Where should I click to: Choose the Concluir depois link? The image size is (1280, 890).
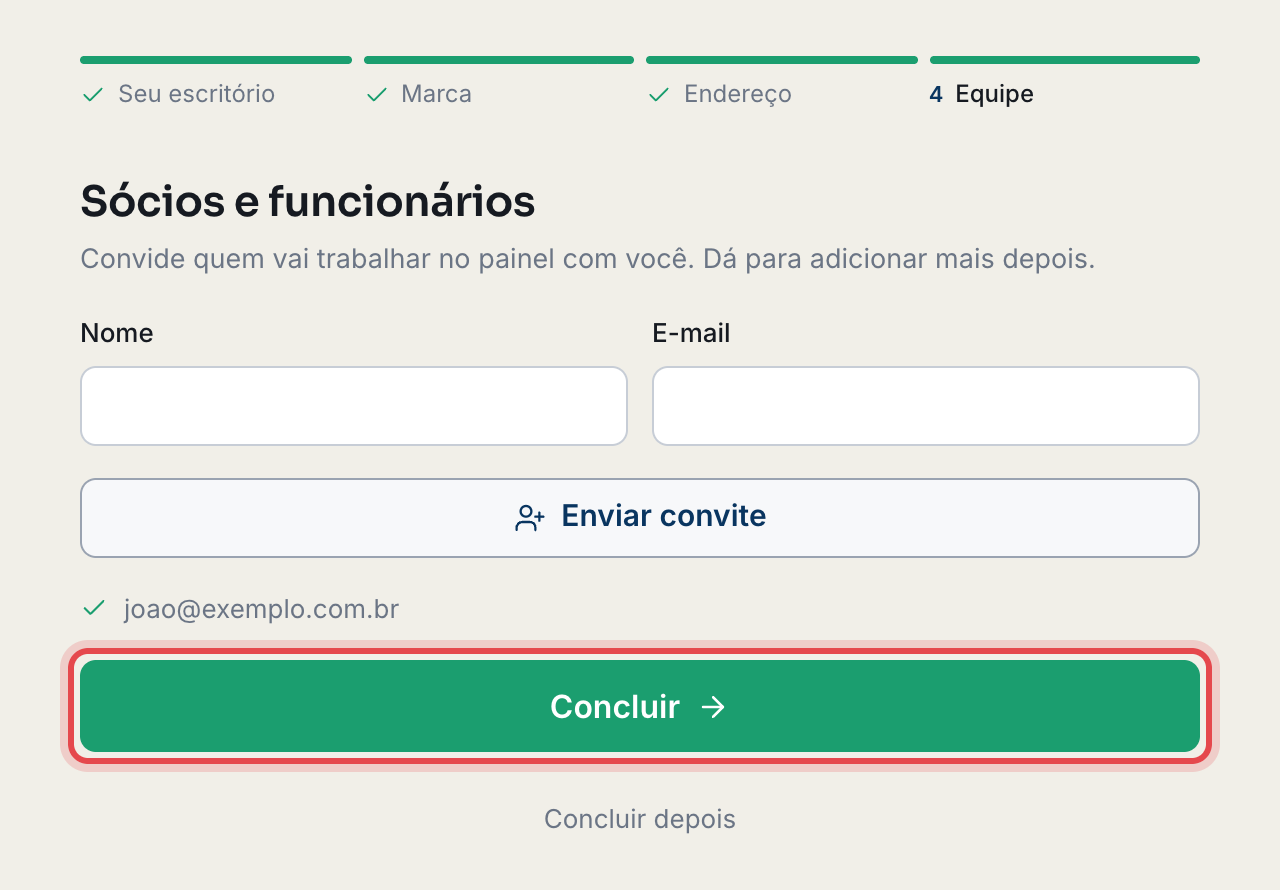click(640, 819)
